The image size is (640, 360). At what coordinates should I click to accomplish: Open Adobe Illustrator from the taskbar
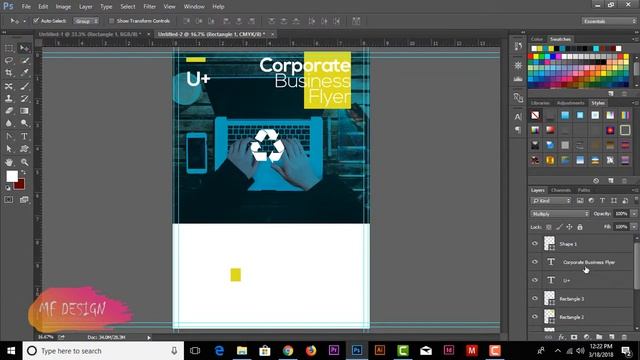point(380,351)
